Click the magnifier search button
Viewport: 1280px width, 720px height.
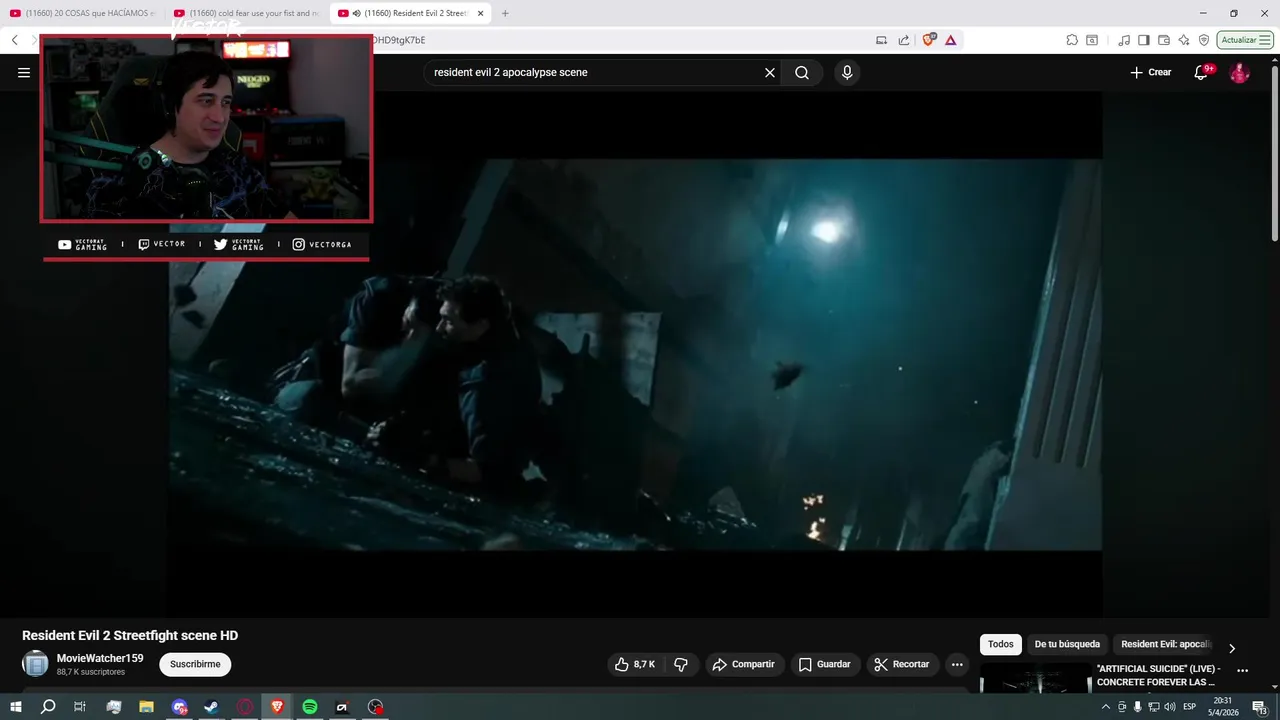[x=802, y=72]
